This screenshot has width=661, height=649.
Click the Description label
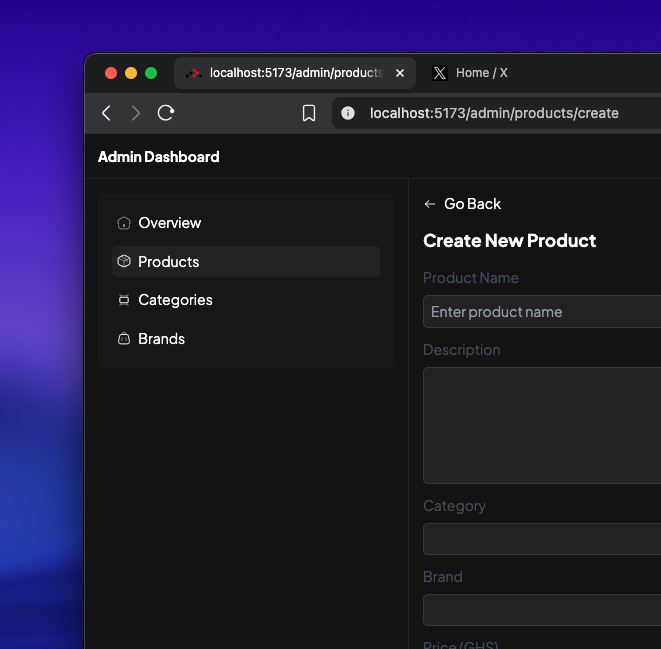click(x=462, y=350)
